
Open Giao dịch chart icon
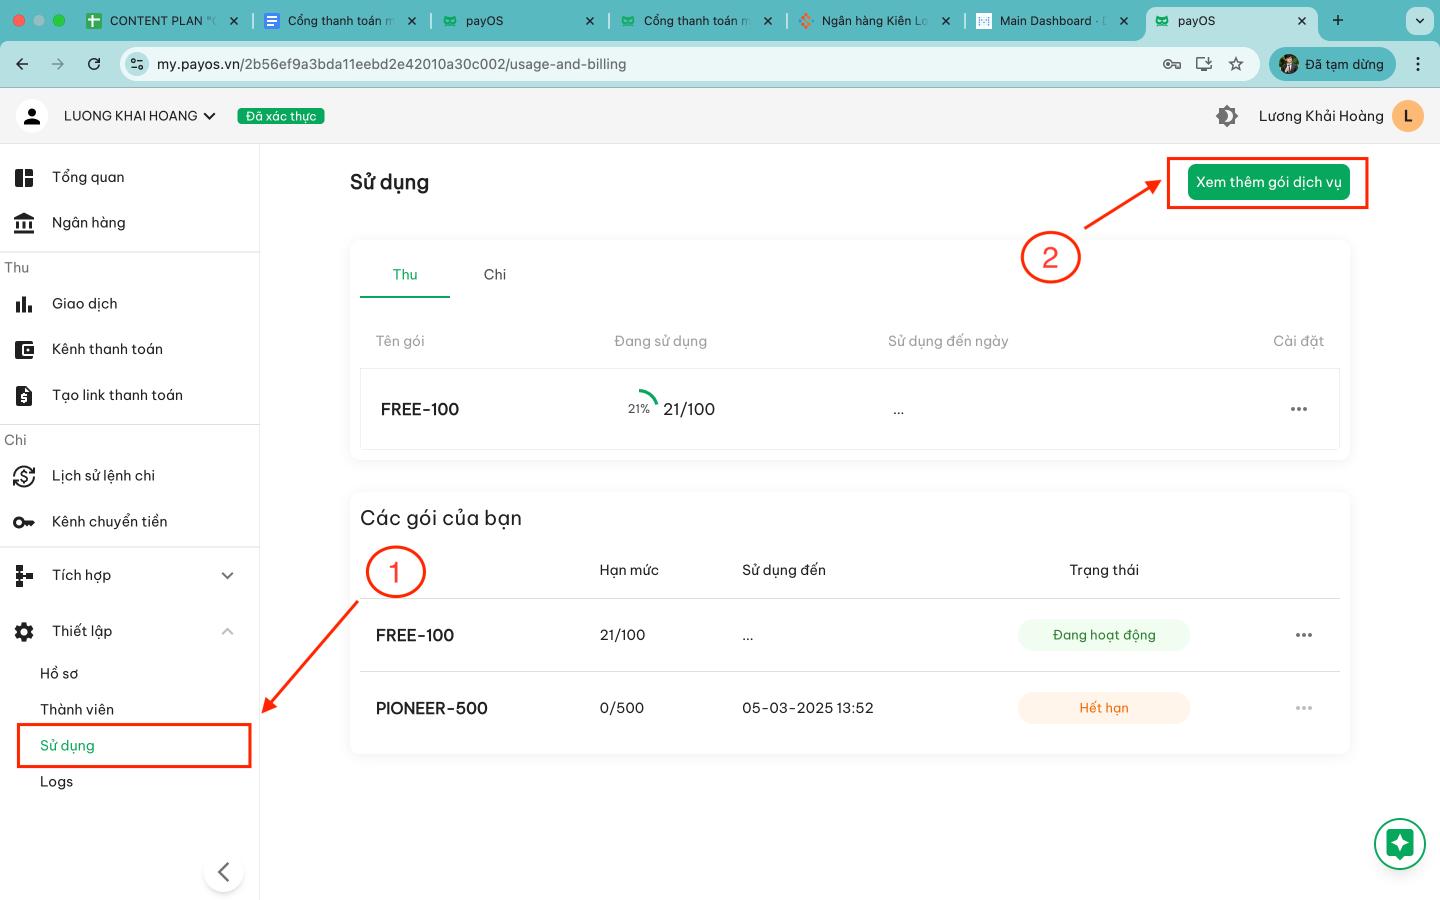pyautogui.click(x=24, y=304)
